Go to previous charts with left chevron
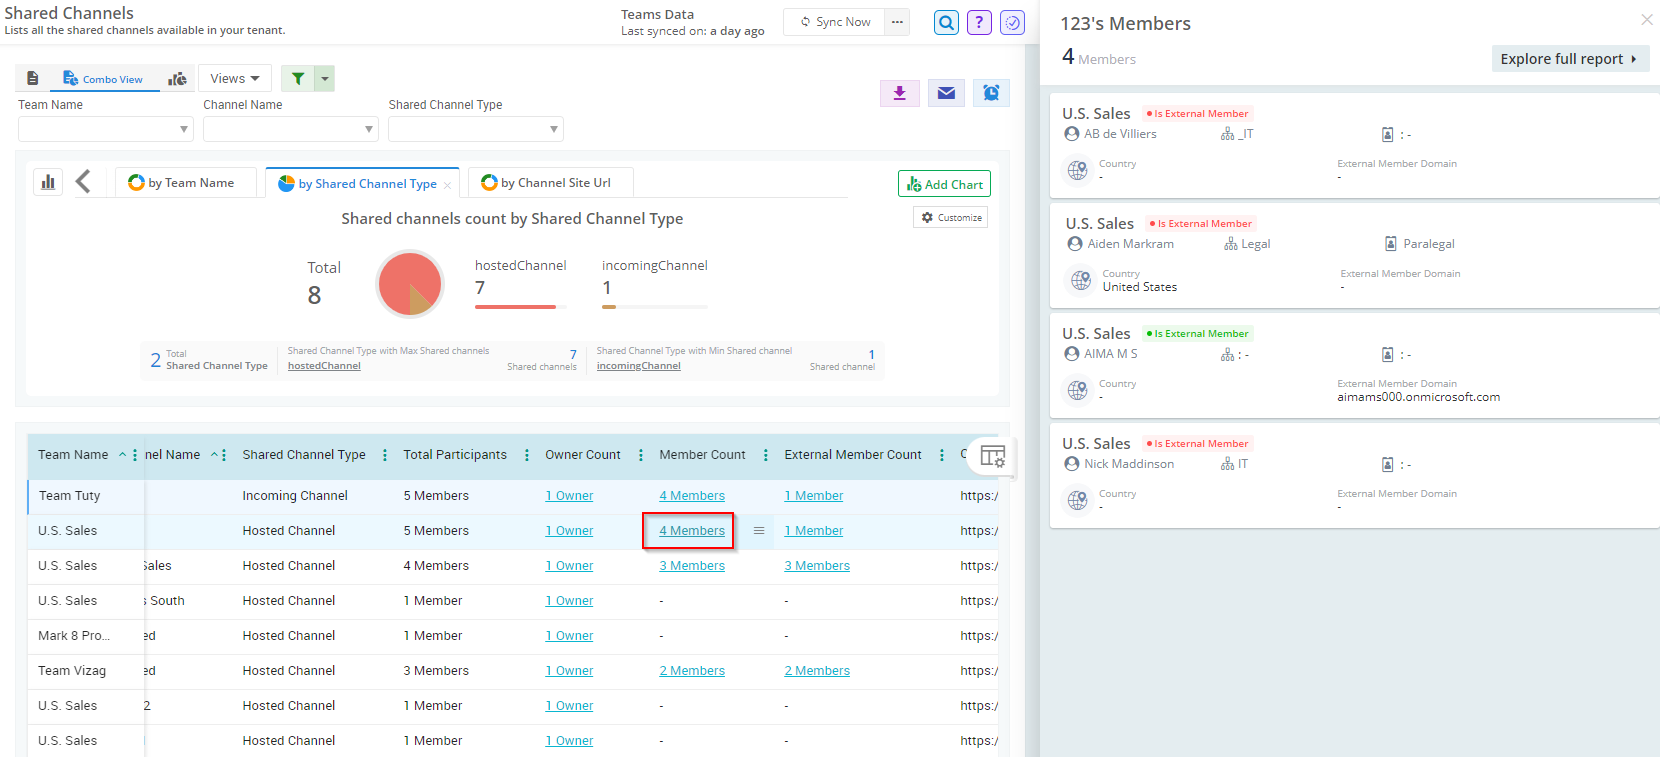 pos(83,181)
